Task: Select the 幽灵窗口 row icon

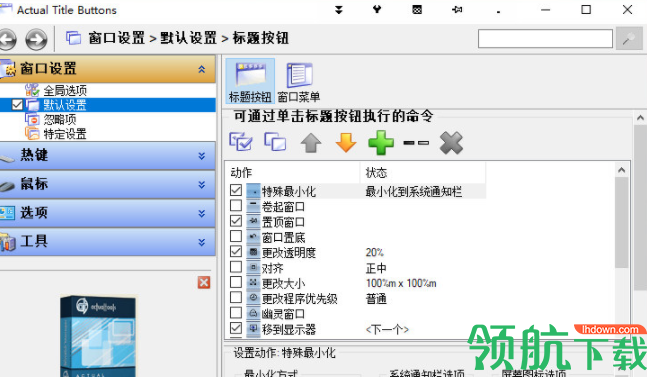Action: 253,313
